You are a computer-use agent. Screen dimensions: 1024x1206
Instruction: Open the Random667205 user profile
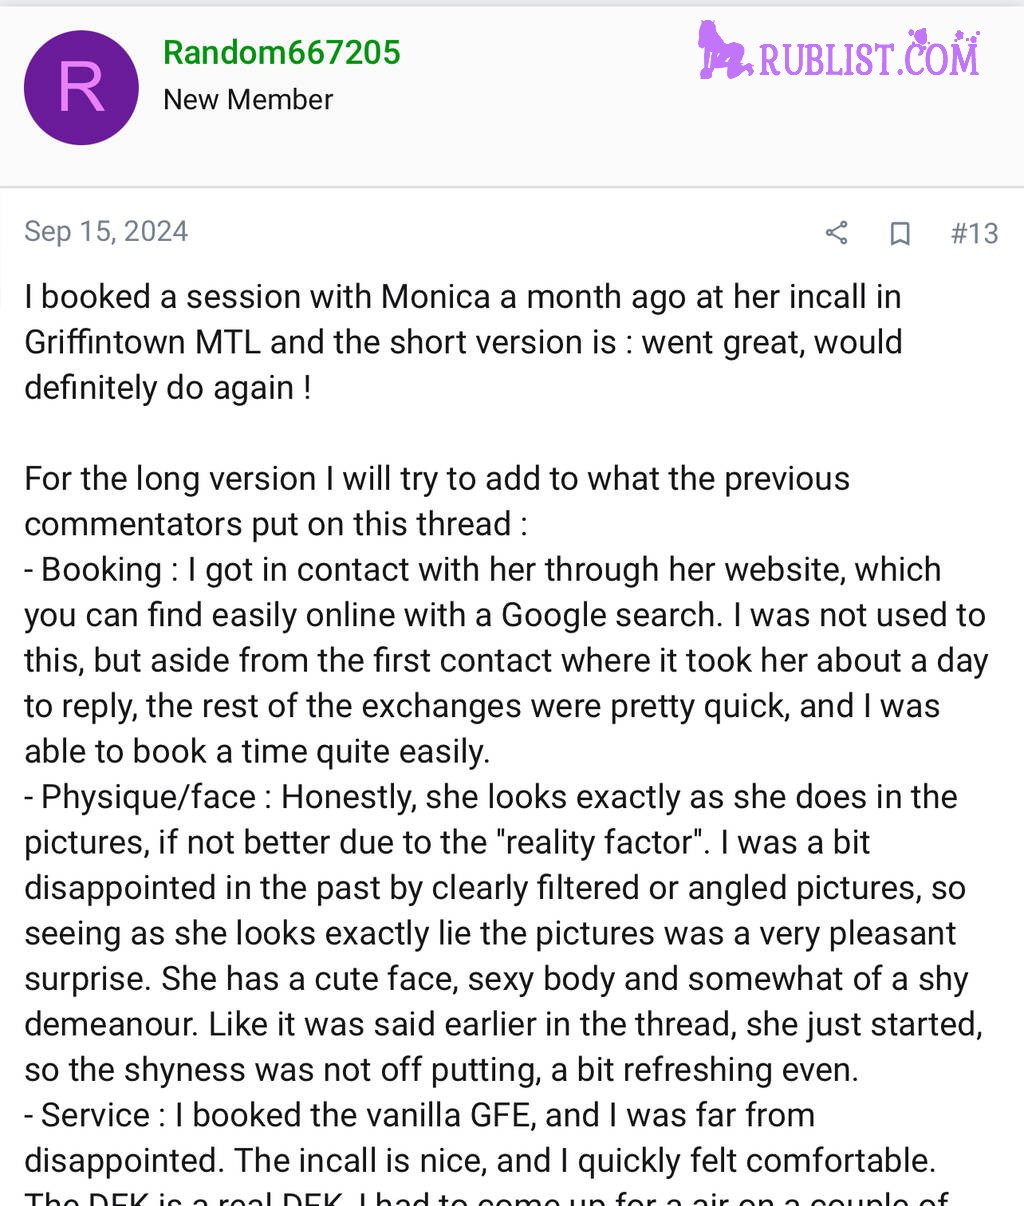pos(282,52)
